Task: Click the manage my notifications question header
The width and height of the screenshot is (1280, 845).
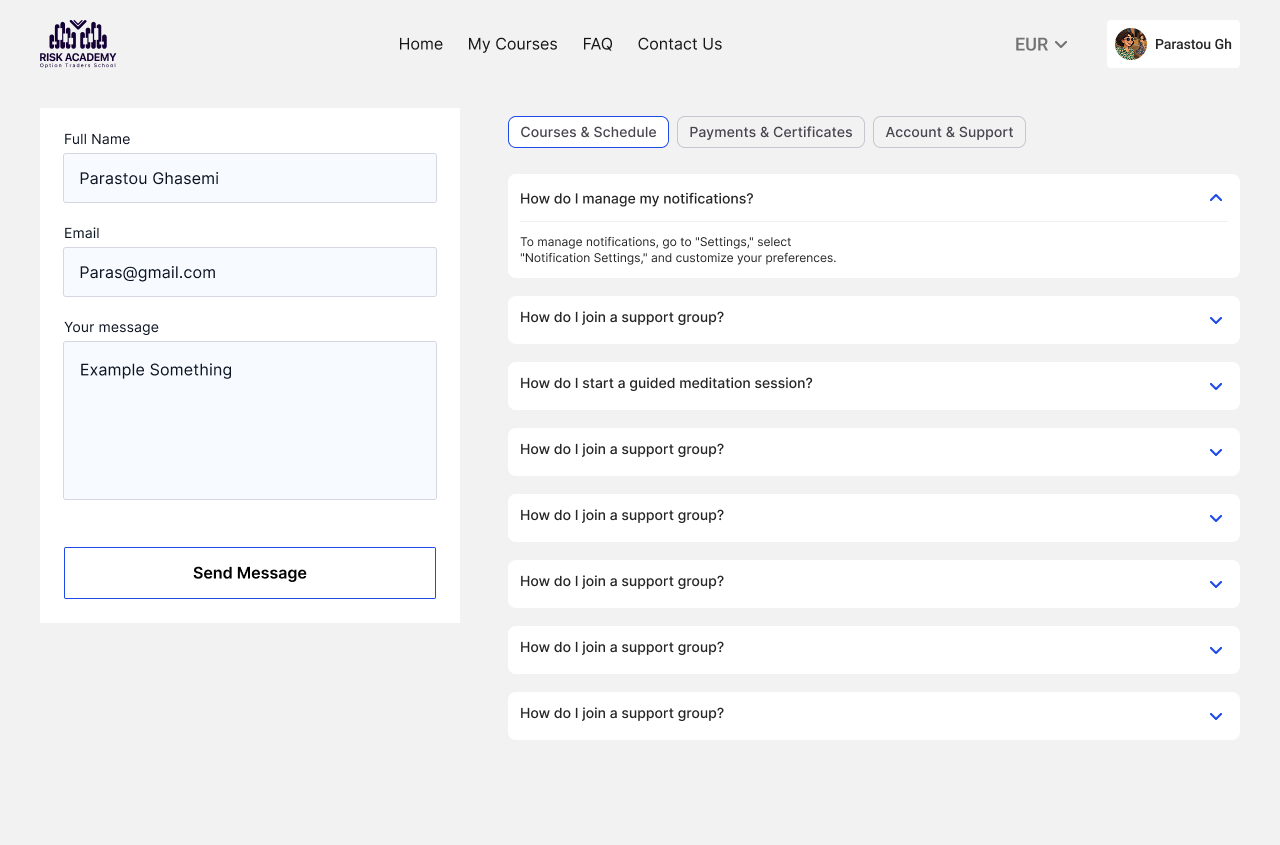Action: pos(637,198)
